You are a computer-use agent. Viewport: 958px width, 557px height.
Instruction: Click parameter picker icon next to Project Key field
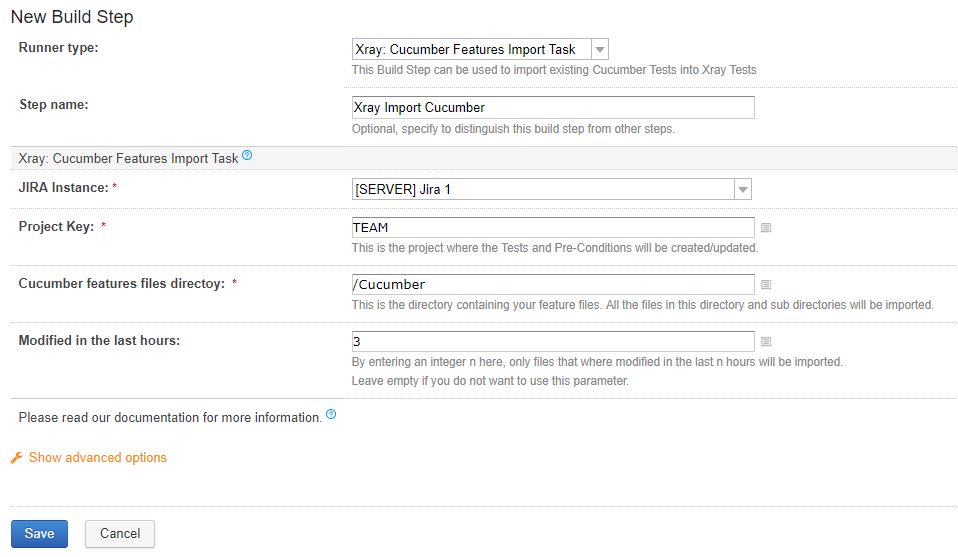pos(766,228)
